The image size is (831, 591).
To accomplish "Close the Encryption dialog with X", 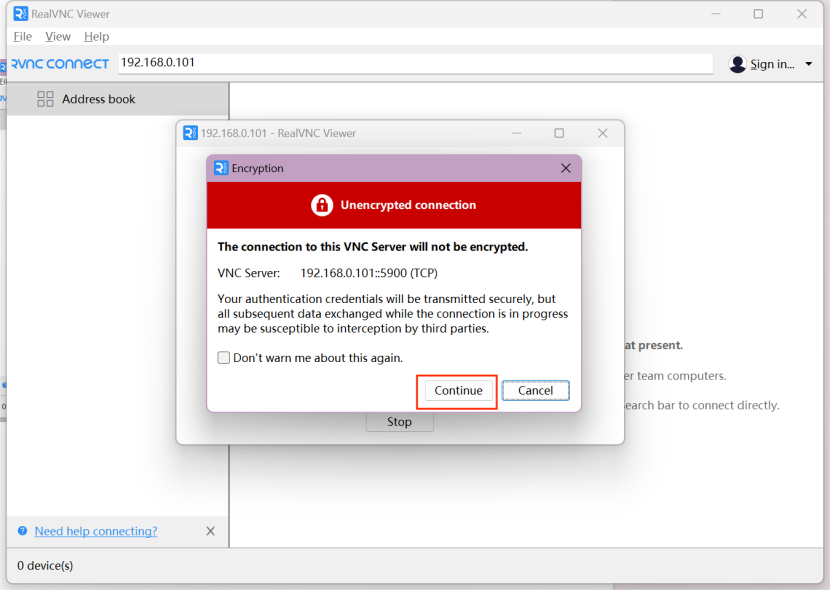I will [x=566, y=169].
